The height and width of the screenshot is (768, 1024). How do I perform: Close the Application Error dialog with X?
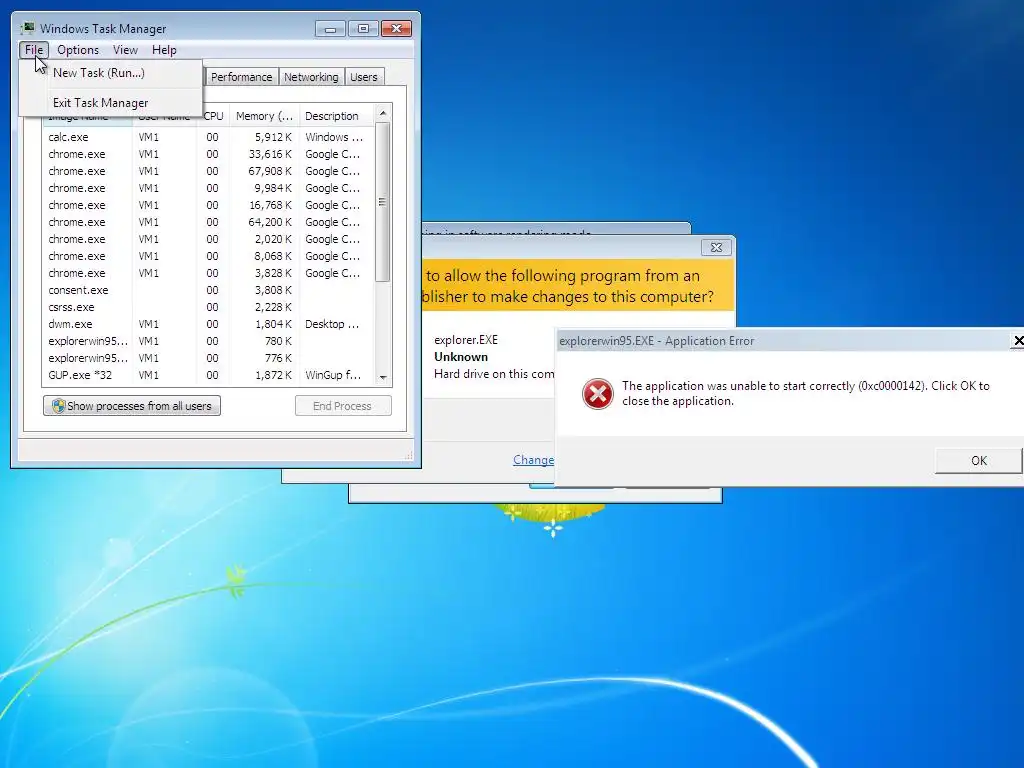(1017, 340)
